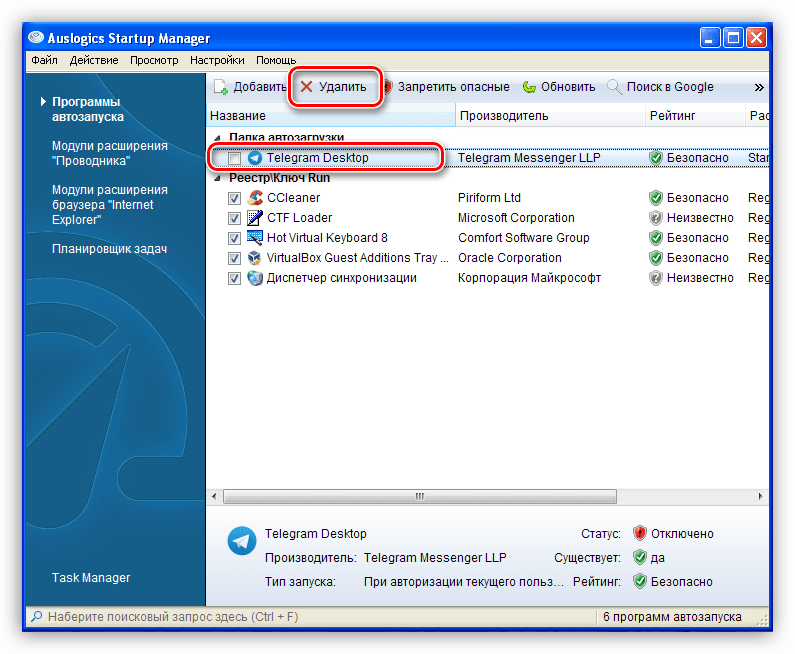Open the Помощь menu
Screen dimensions: 795x654
point(276,60)
